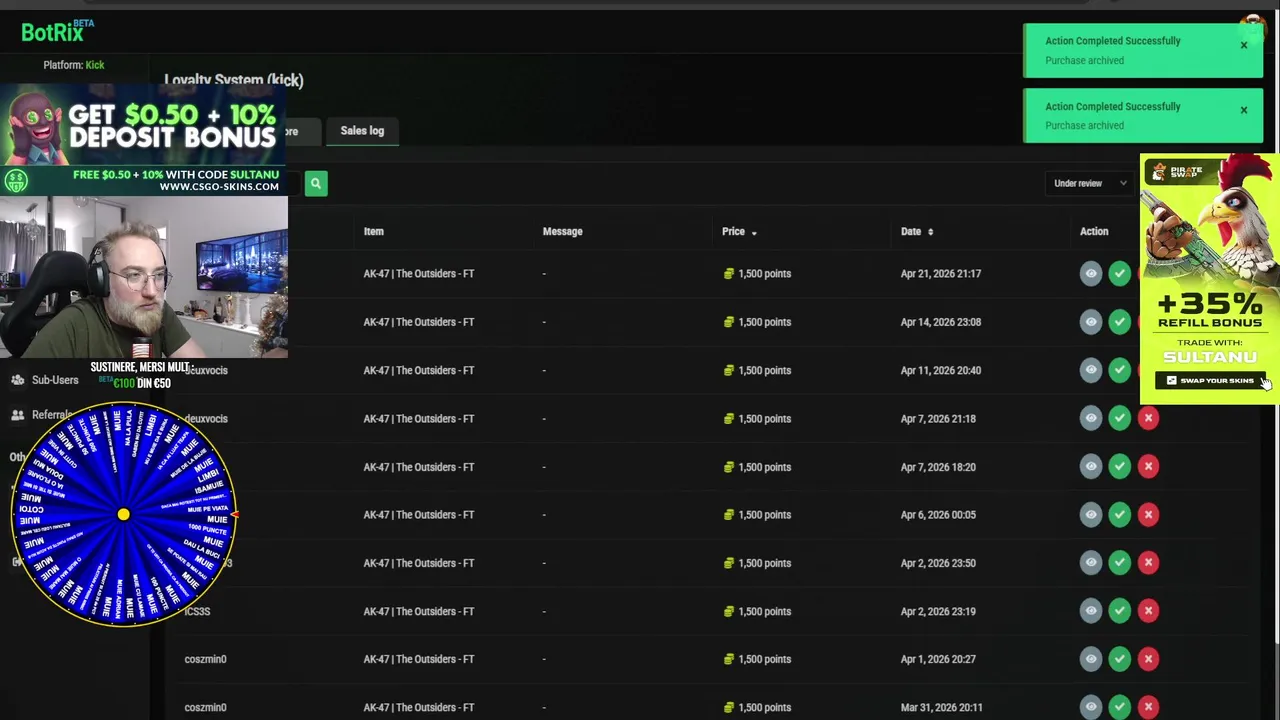The height and width of the screenshot is (720, 1280).
Task: Reject the Apr 2, 2026 23:19 purchase
Action: click(x=1148, y=611)
